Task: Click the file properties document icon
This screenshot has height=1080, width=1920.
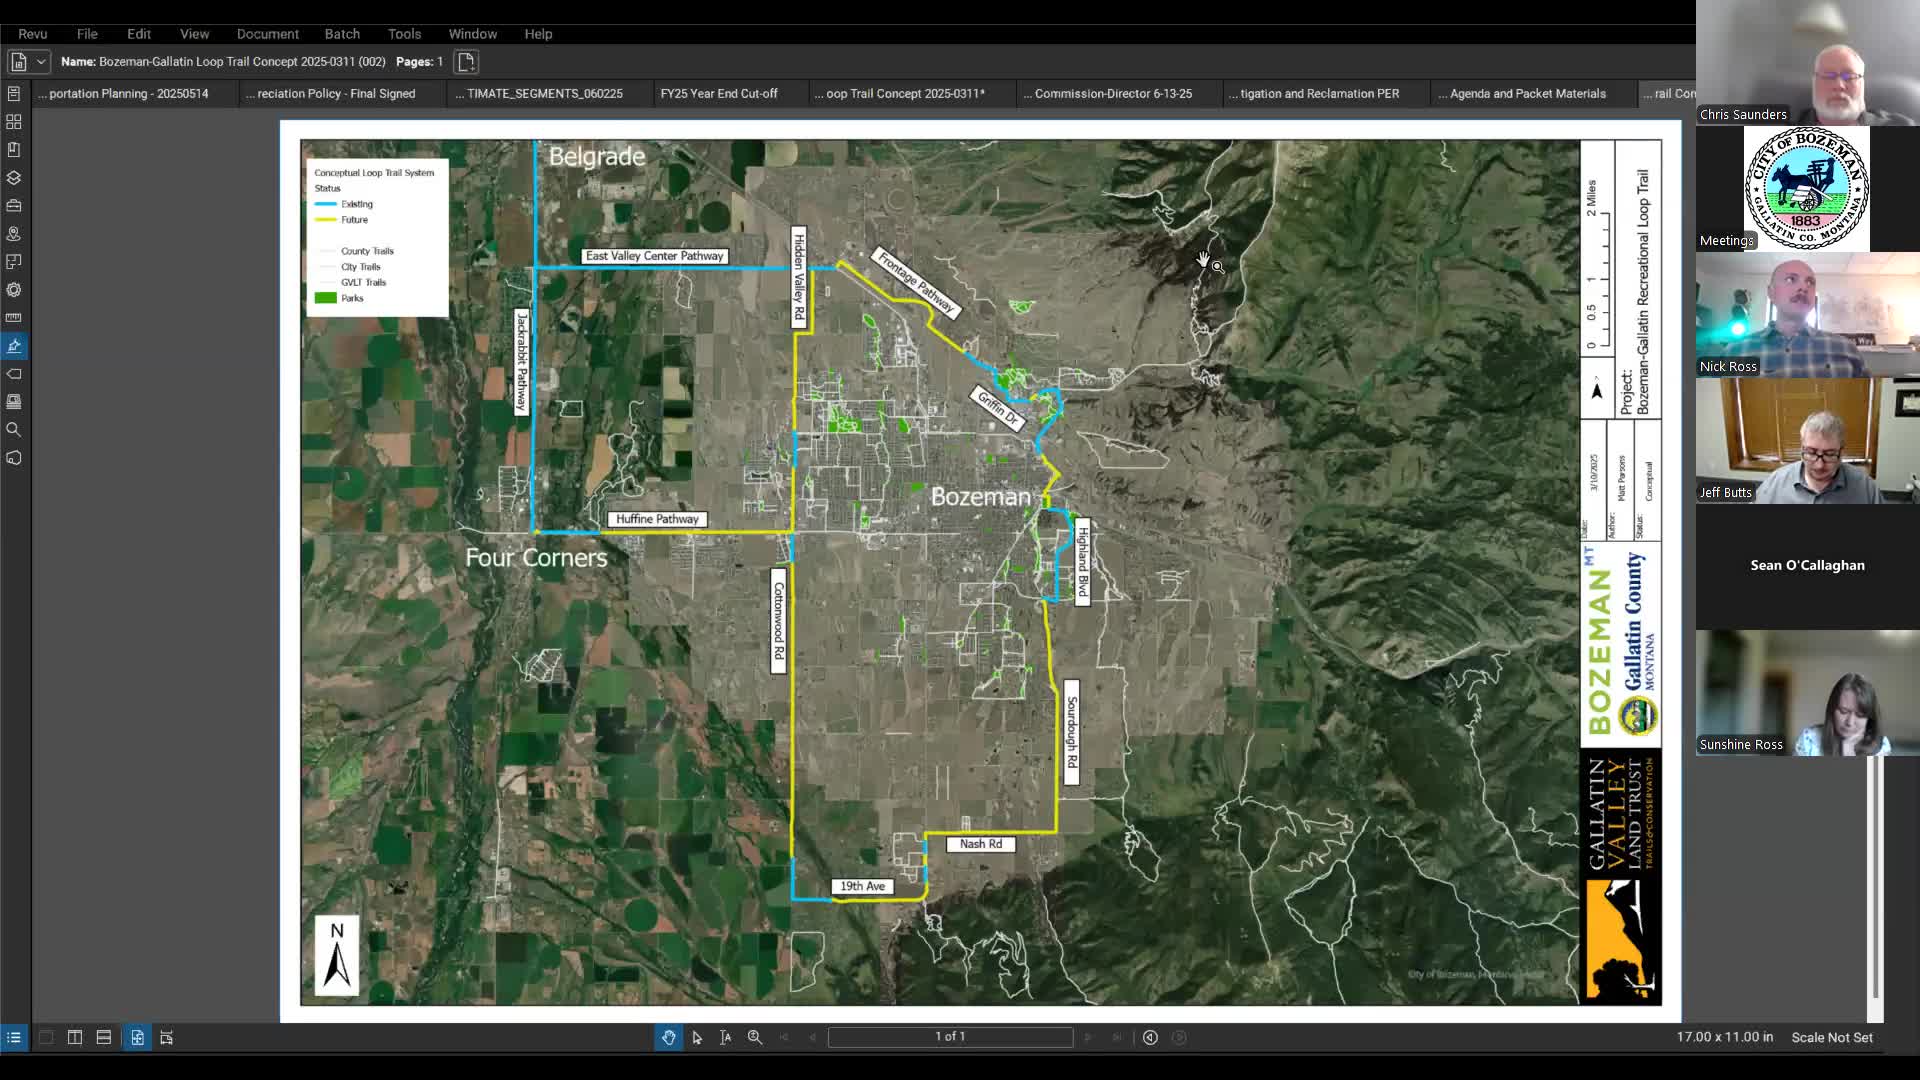Action: tap(18, 62)
